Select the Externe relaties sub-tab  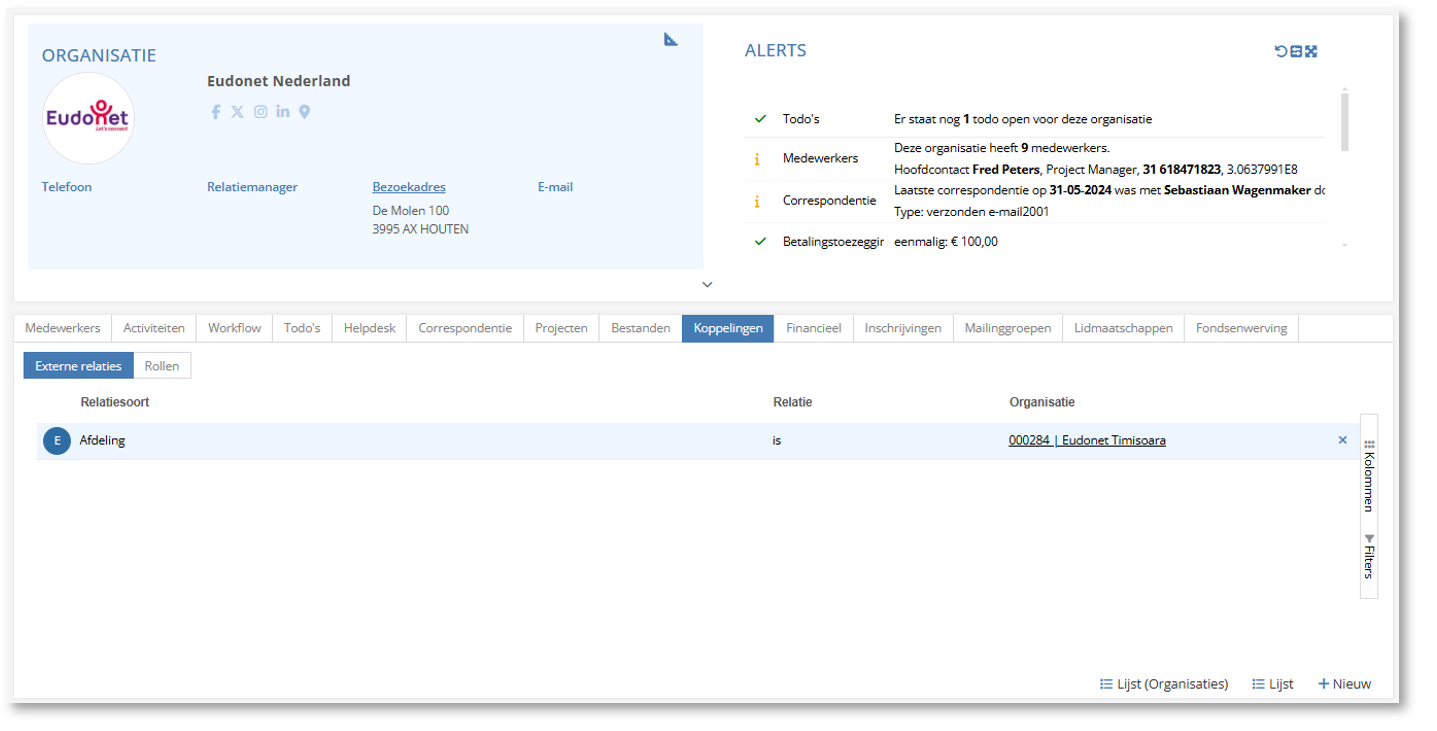[79, 366]
